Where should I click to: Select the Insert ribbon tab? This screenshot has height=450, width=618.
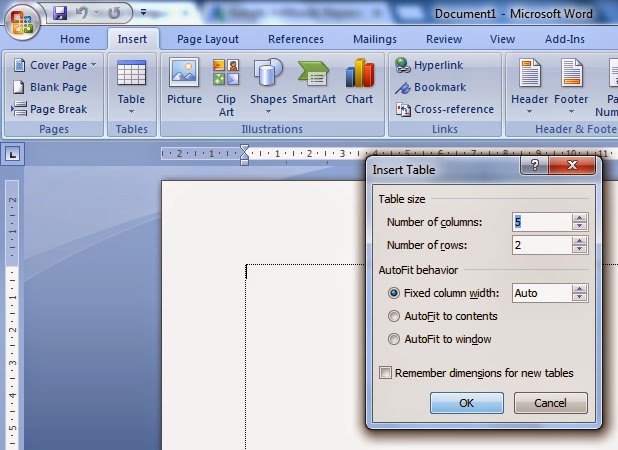click(132, 39)
